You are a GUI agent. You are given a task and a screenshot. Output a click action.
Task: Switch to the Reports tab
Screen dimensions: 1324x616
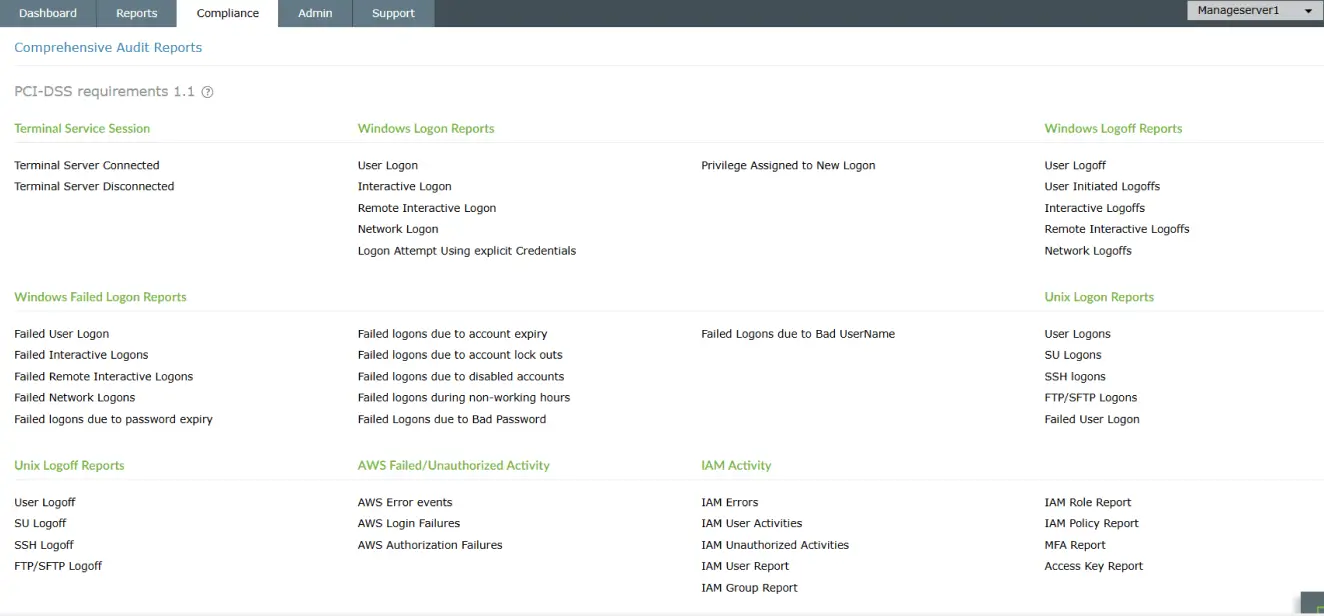tap(136, 13)
